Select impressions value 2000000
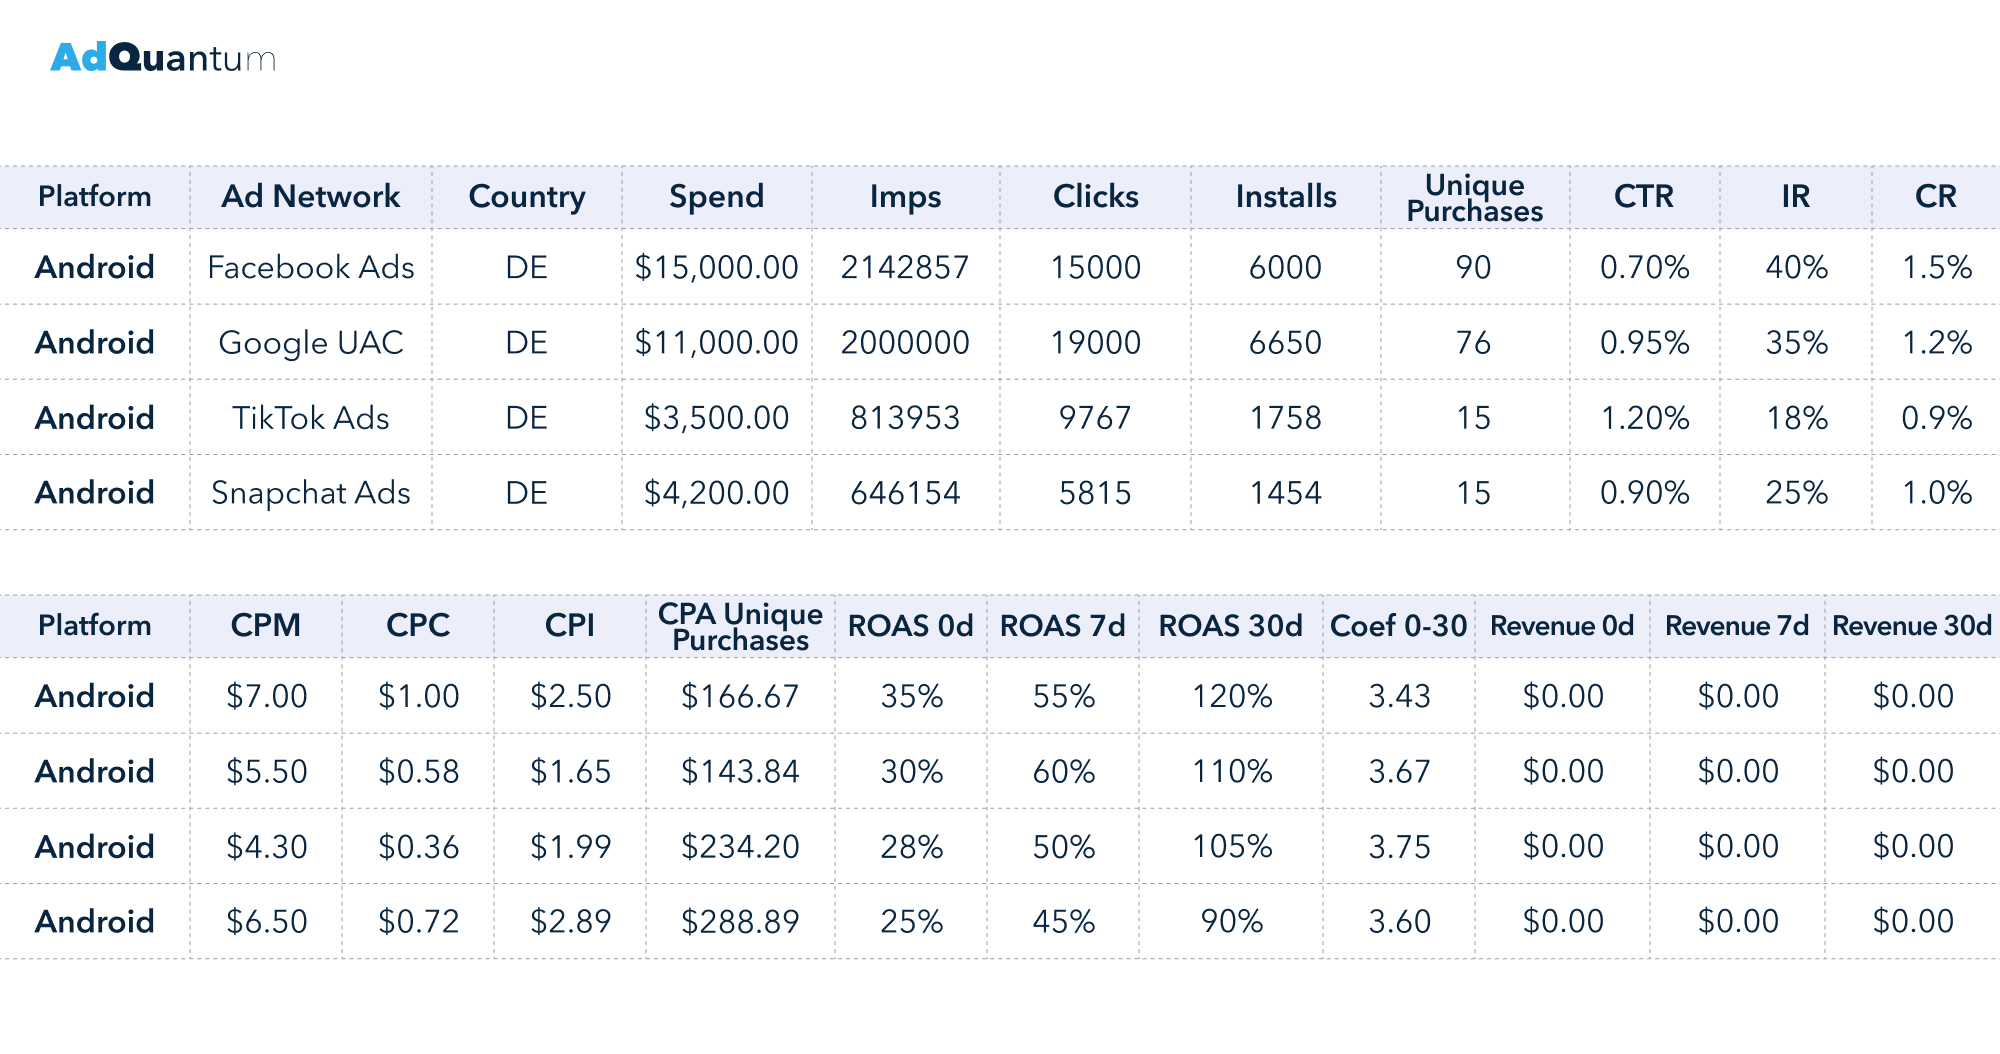 pyautogui.click(x=905, y=343)
